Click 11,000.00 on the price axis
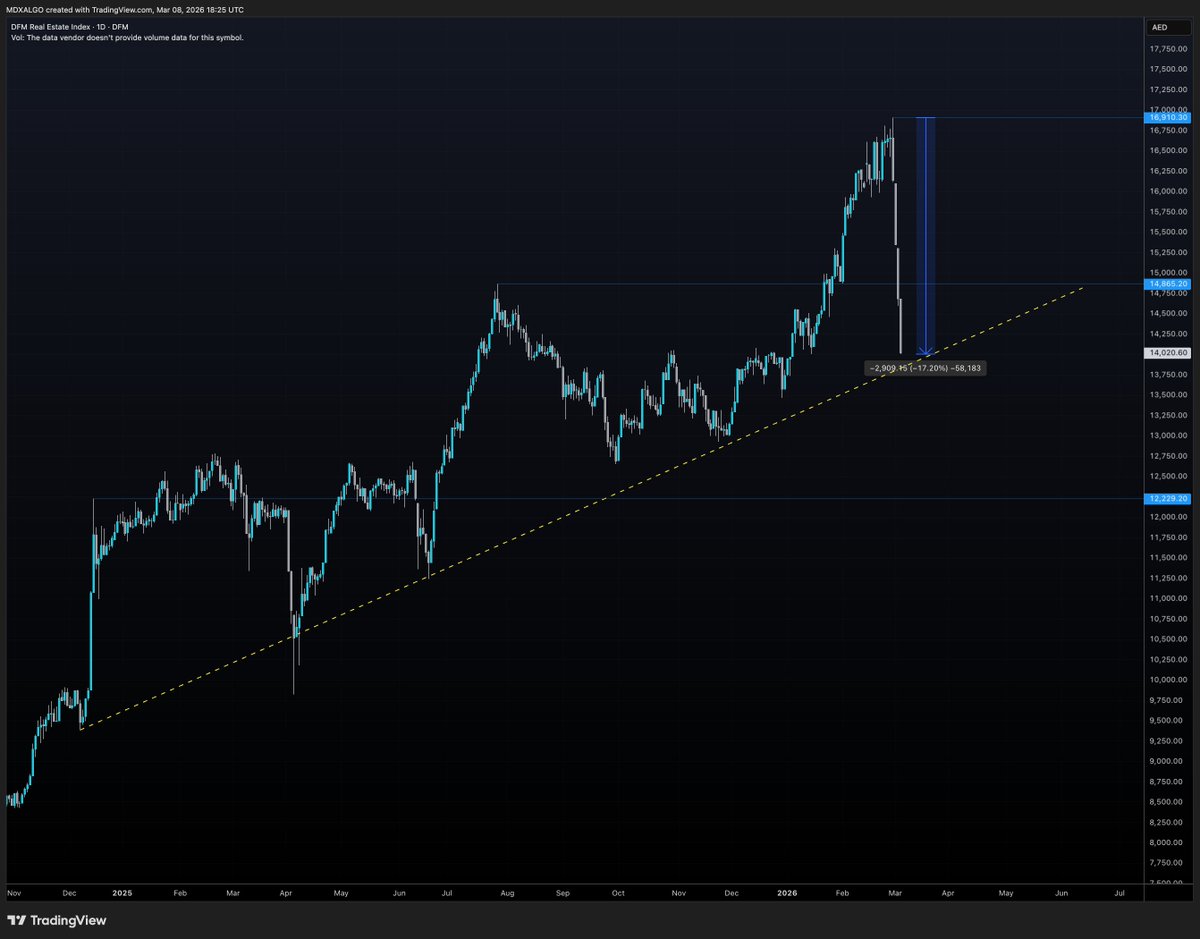1200x939 pixels. click(x=1168, y=598)
